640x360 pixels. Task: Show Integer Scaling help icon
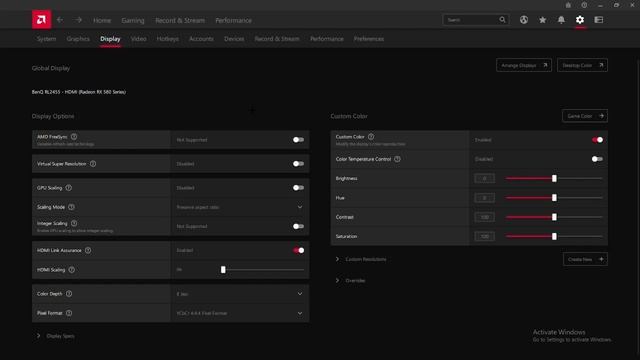pos(74,223)
